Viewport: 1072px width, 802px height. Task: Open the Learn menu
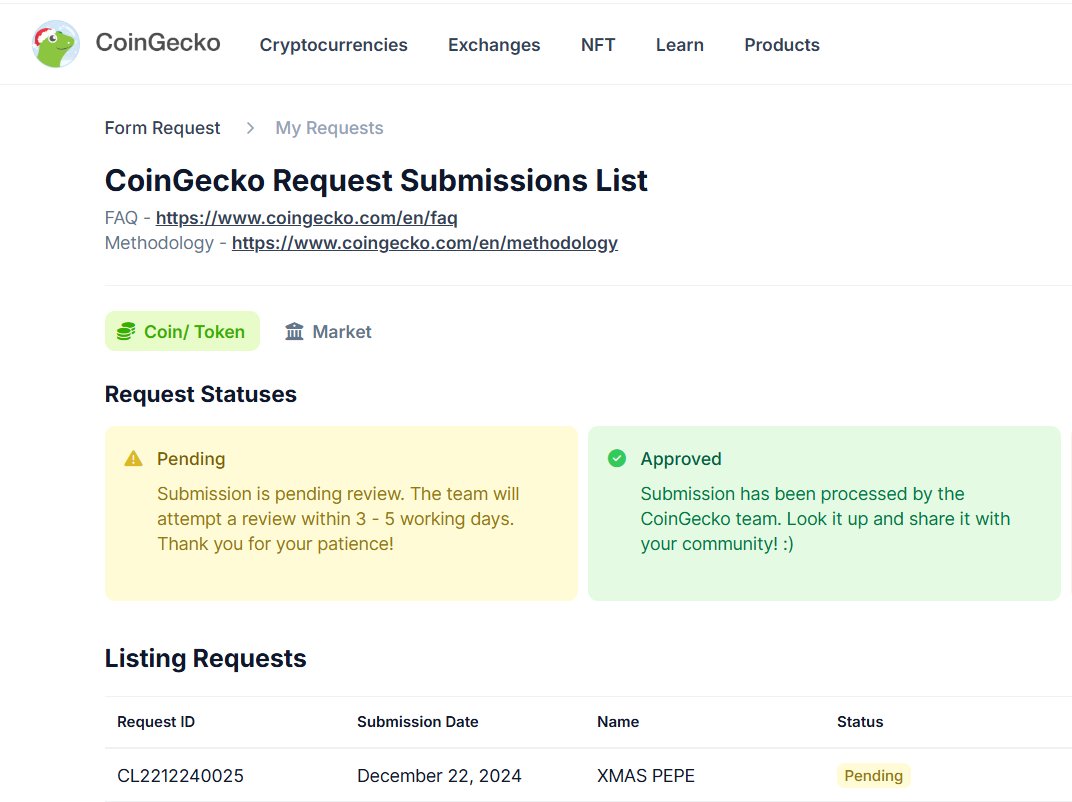(x=680, y=45)
